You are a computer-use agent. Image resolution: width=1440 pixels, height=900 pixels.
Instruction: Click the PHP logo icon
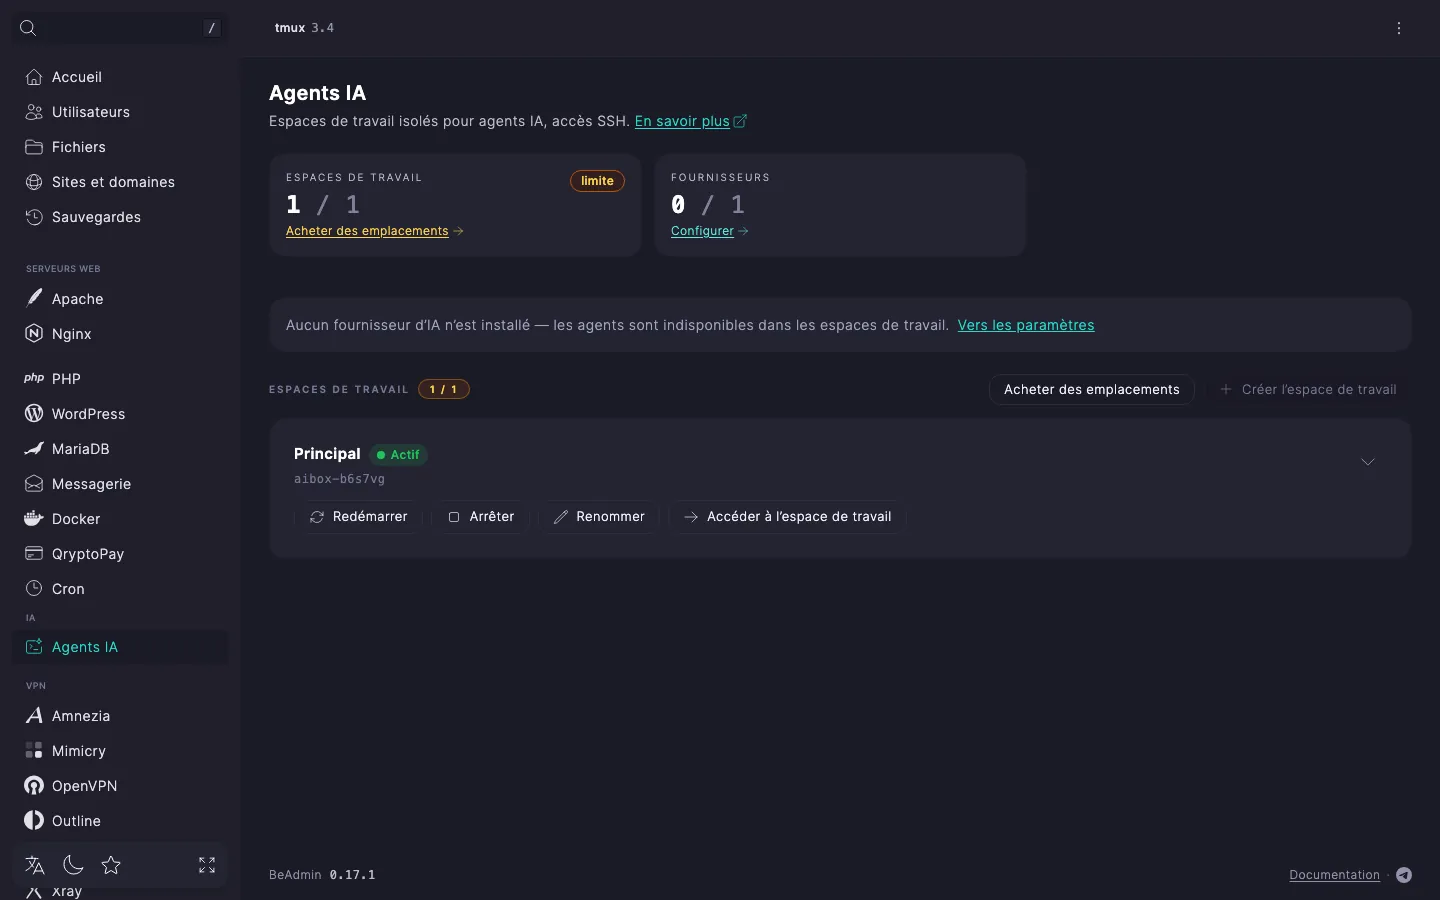[x=34, y=379]
